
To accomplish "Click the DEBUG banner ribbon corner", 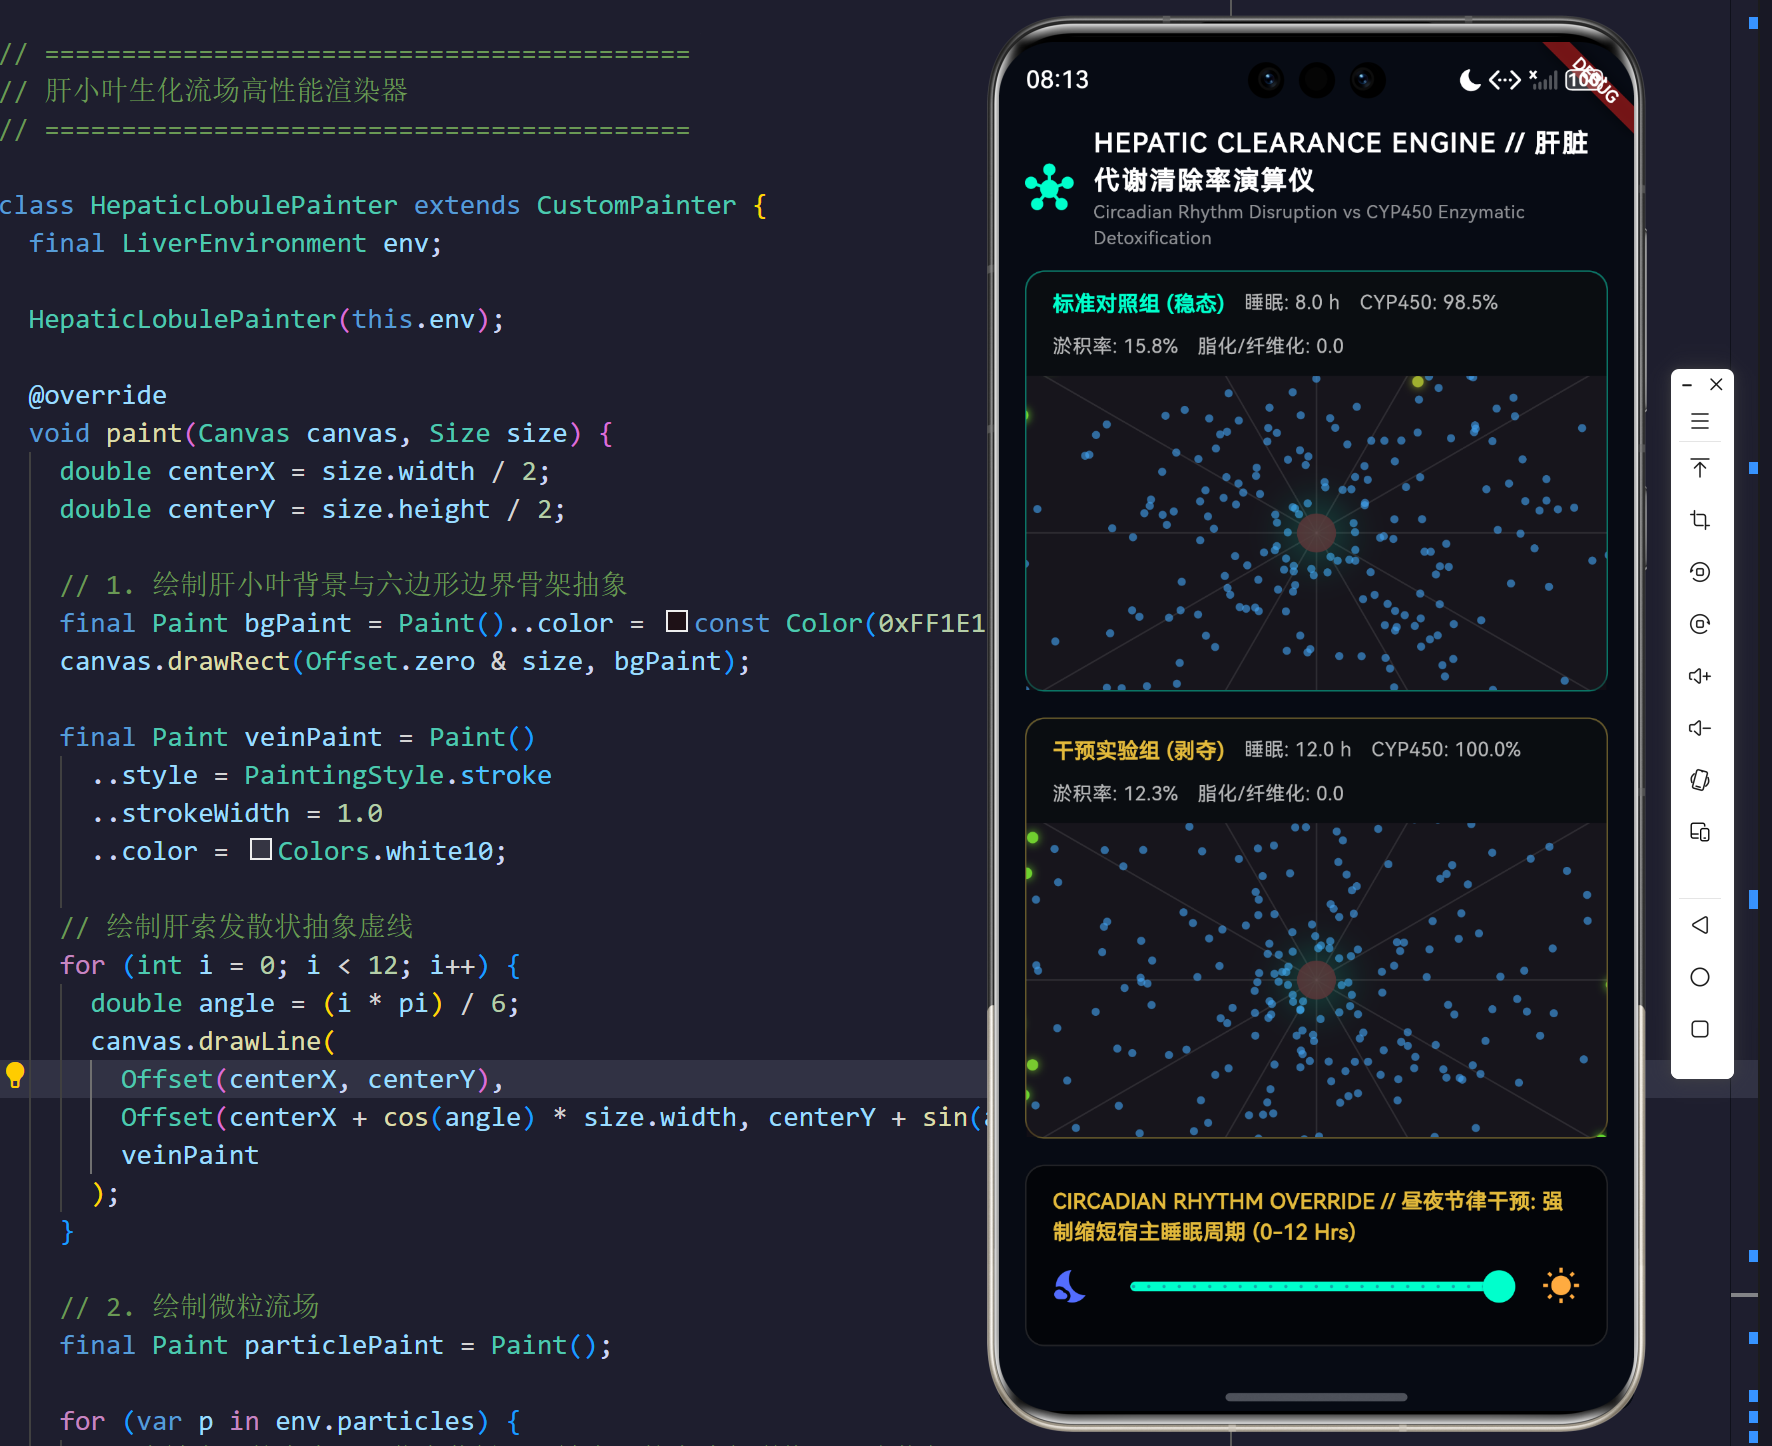I will point(1595,82).
